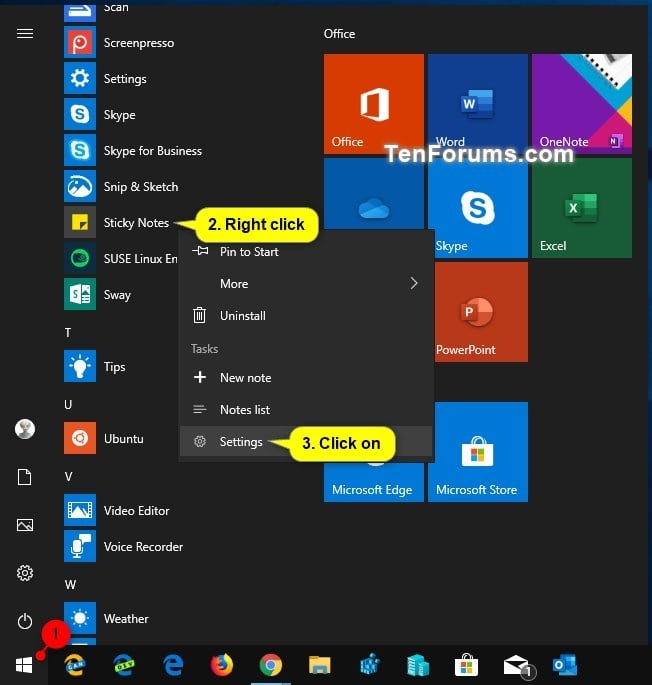Jump to letter T section header
This screenshot has width=652, height=685.
(68, 333)
